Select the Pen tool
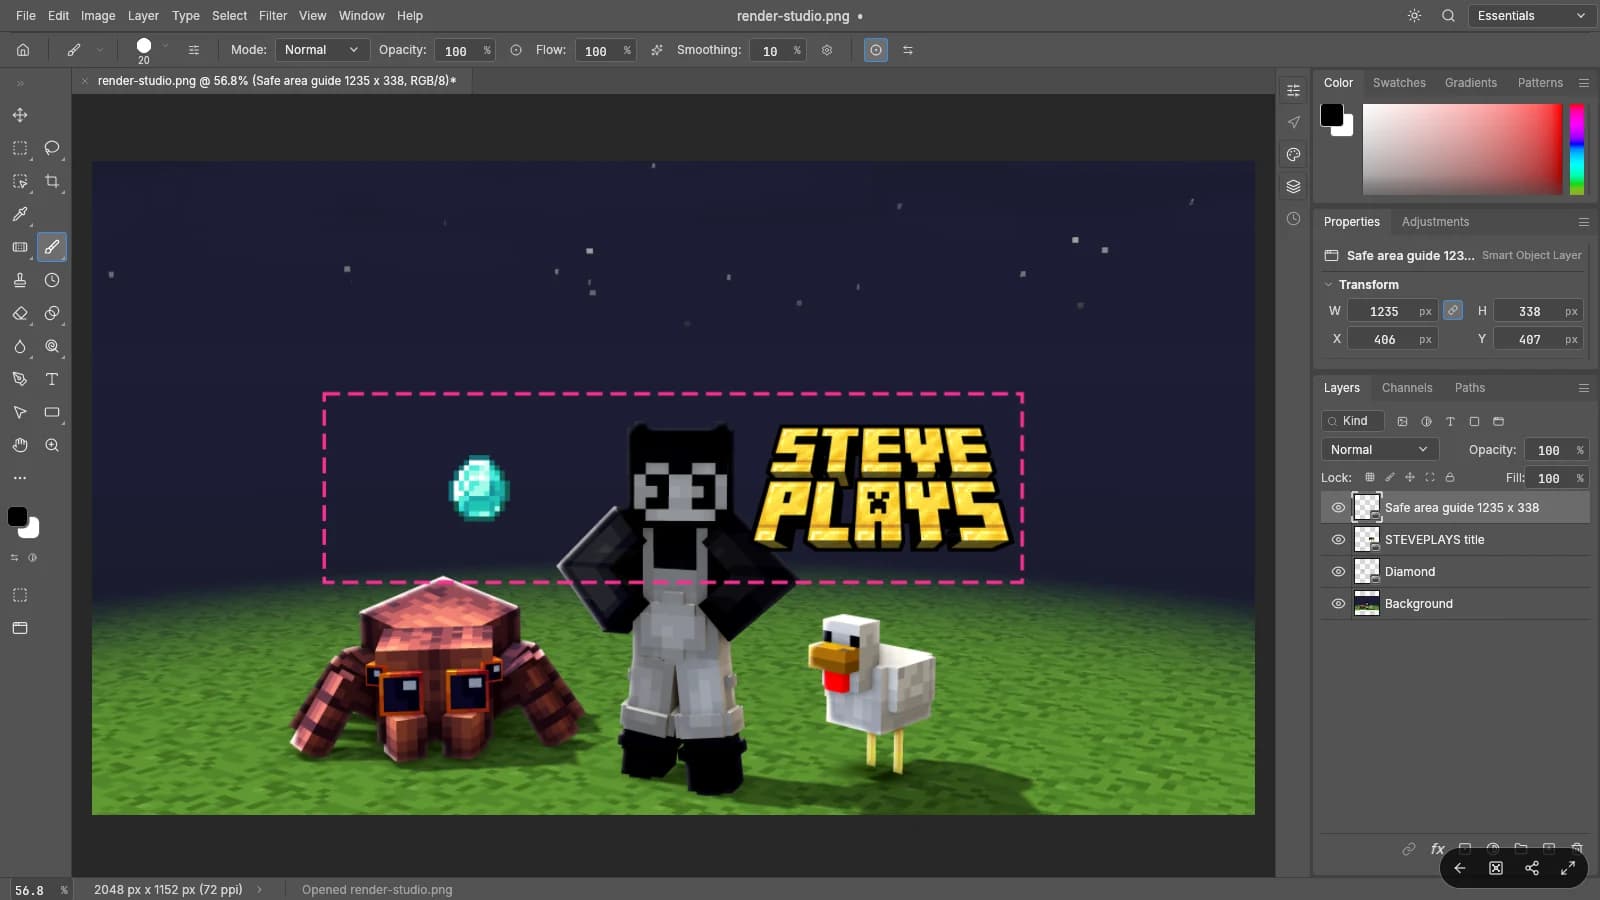The width and height of the screenshot is (1600, 900). 20,379
